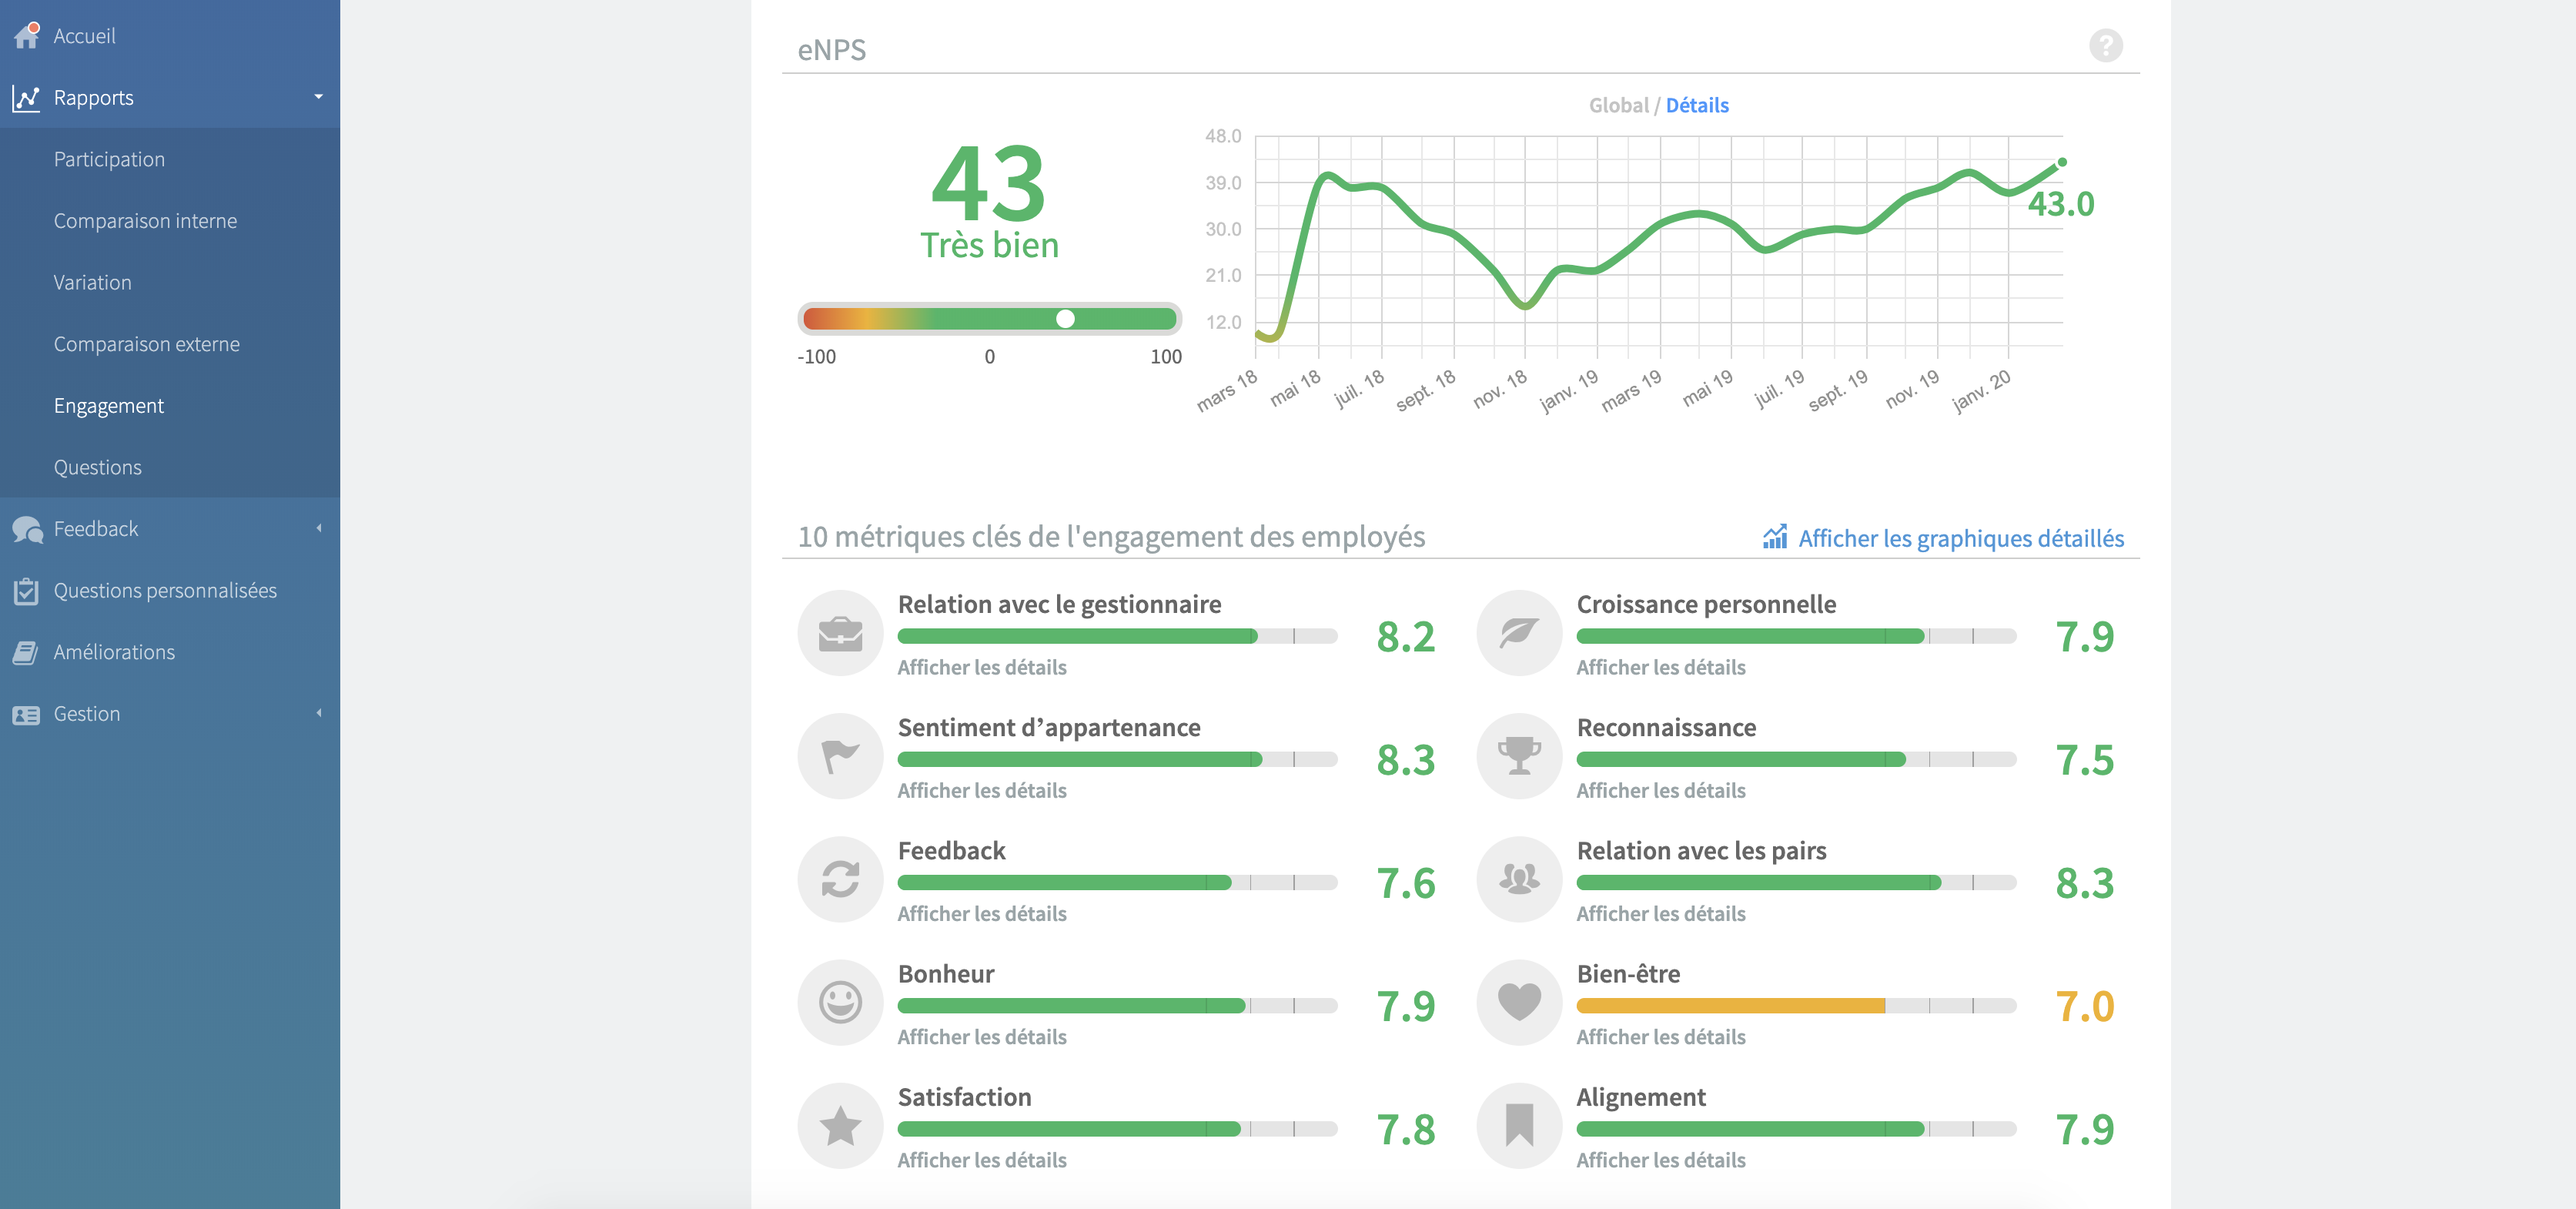Screen dimensions: 2576x1209
Task: Click the trophy icon for Reconnaissance
Action: (x=1518, y=756)
